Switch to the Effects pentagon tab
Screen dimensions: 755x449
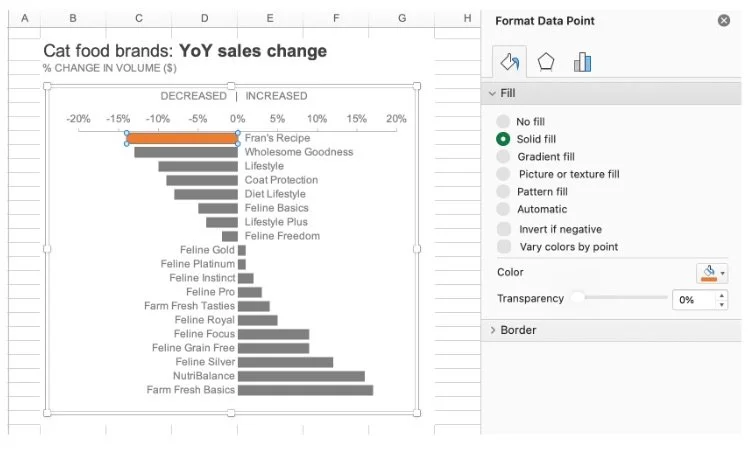(x=546, y=62)
